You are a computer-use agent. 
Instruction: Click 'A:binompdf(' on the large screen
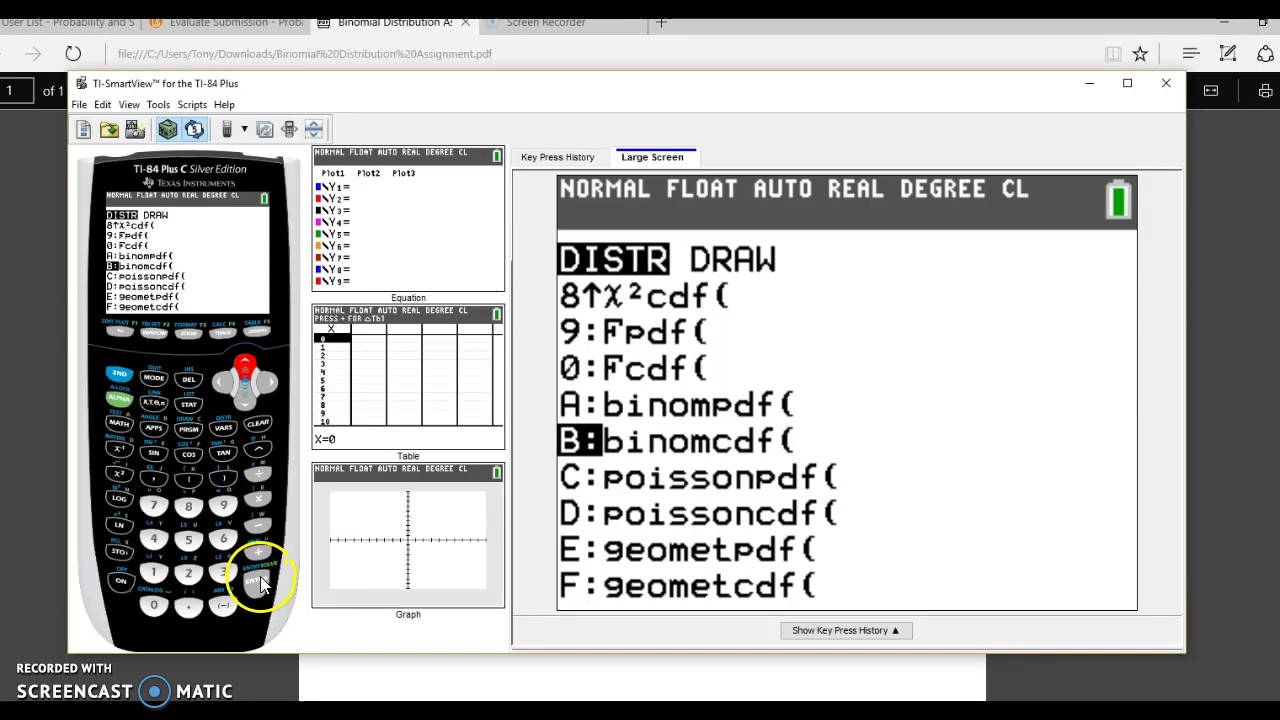[x=676, y=405]
